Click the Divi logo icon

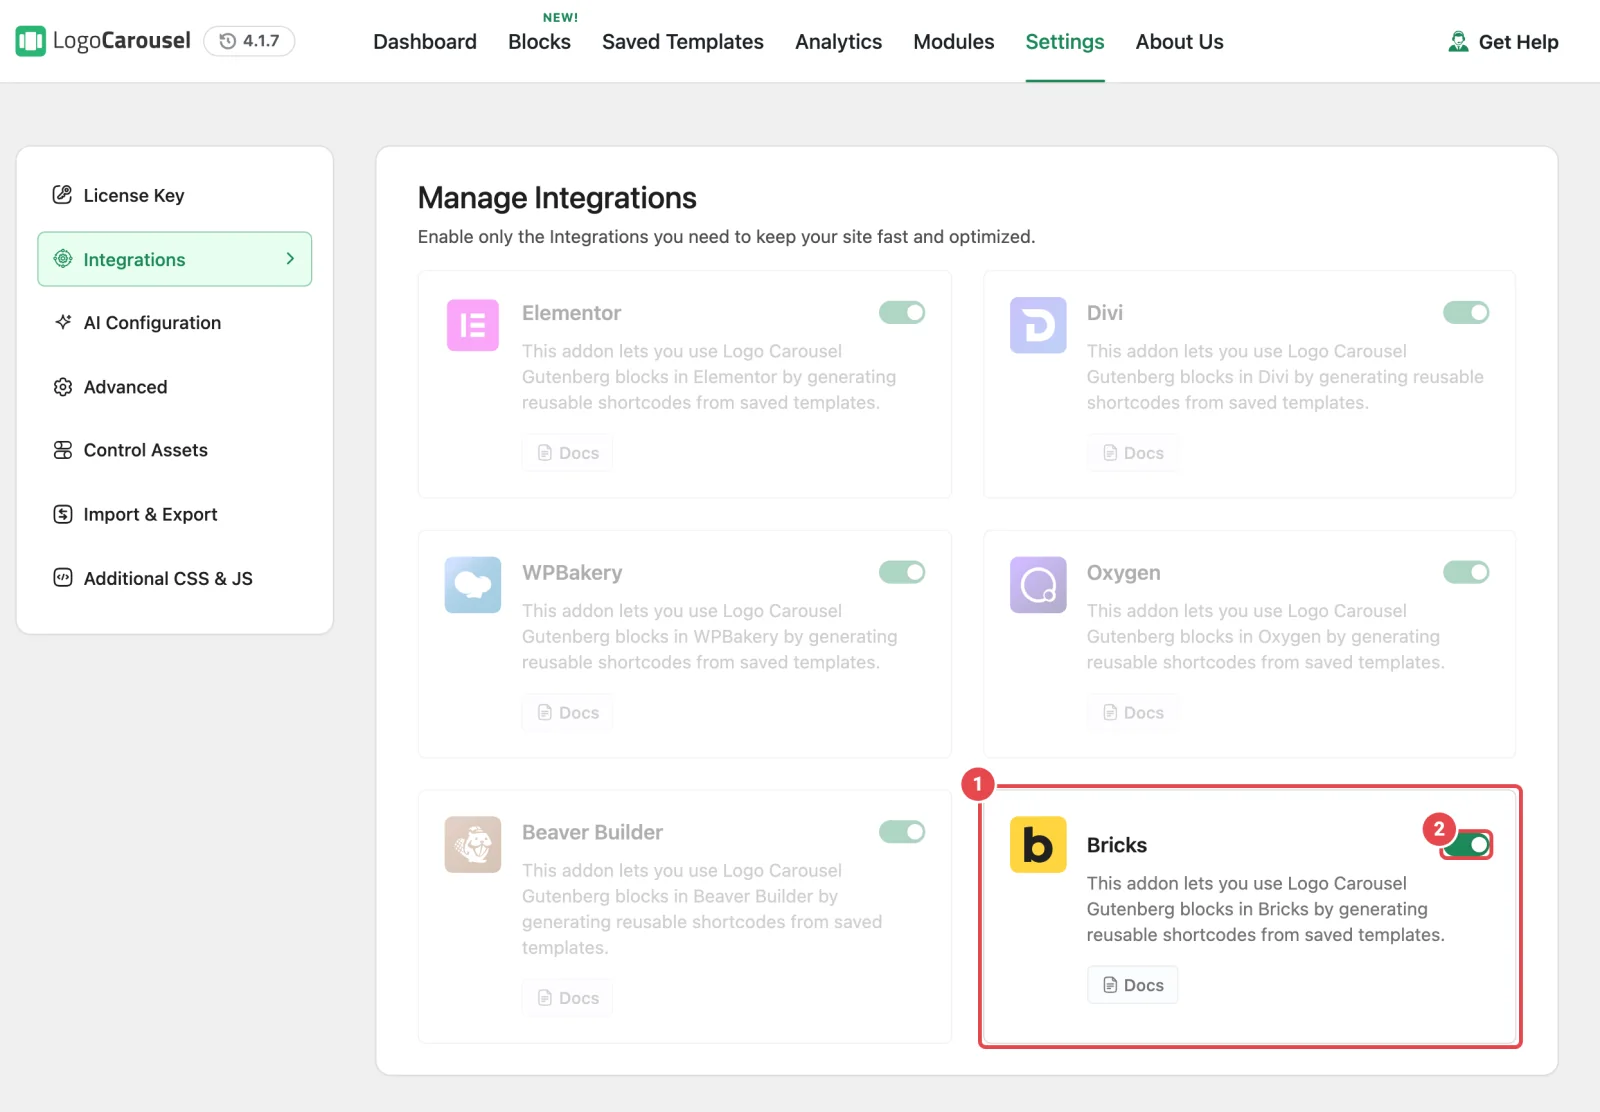(x=1038, y=325)
